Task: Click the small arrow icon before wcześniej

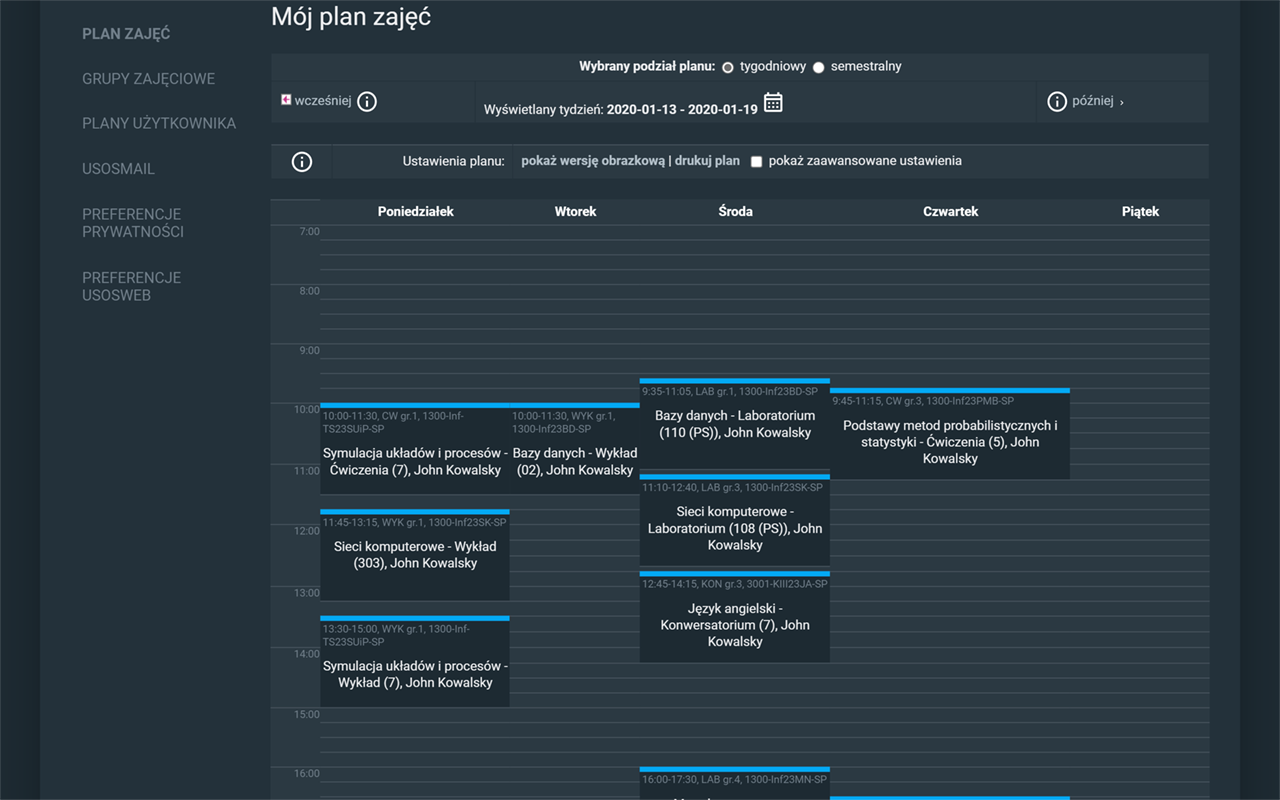Action: coord(286,101)
